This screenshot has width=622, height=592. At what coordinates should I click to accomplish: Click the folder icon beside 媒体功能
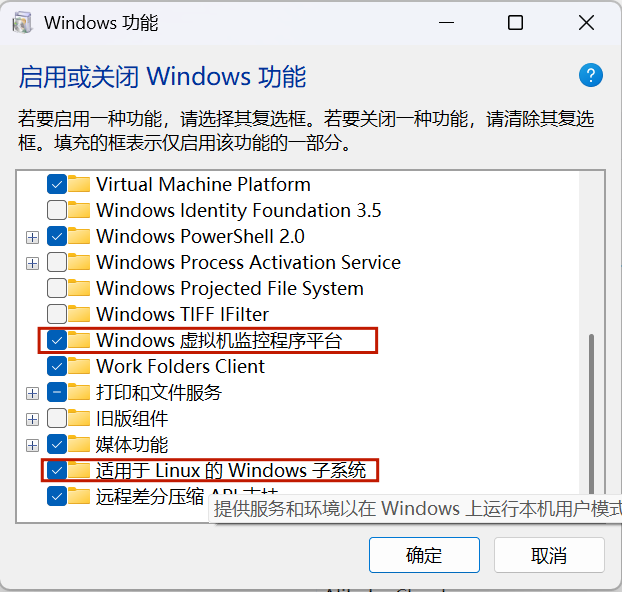(80, 444)
